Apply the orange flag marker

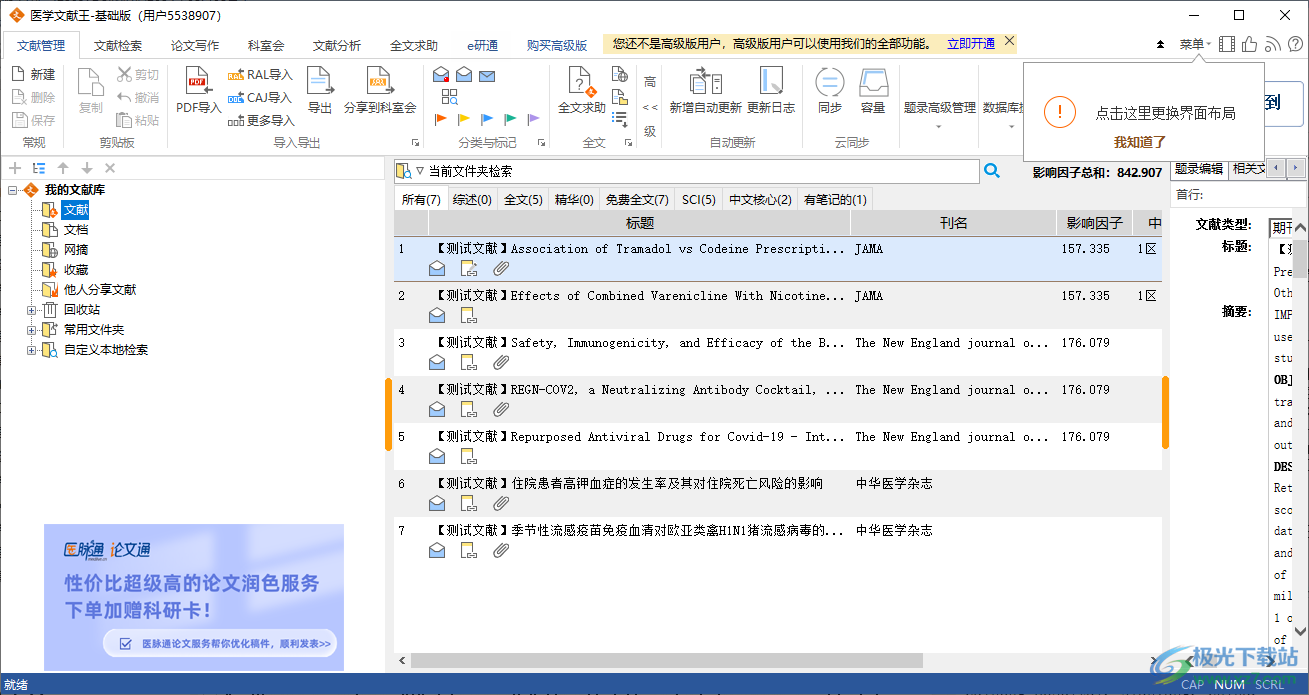coord(440,120)
